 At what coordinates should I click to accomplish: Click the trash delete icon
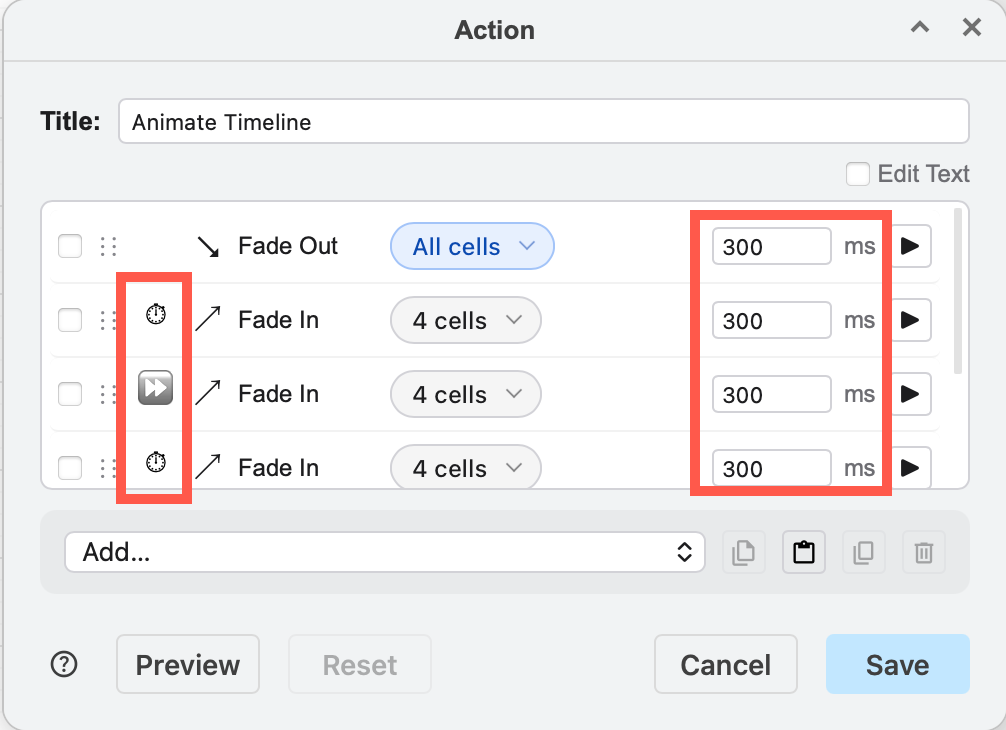pos(924,552)
